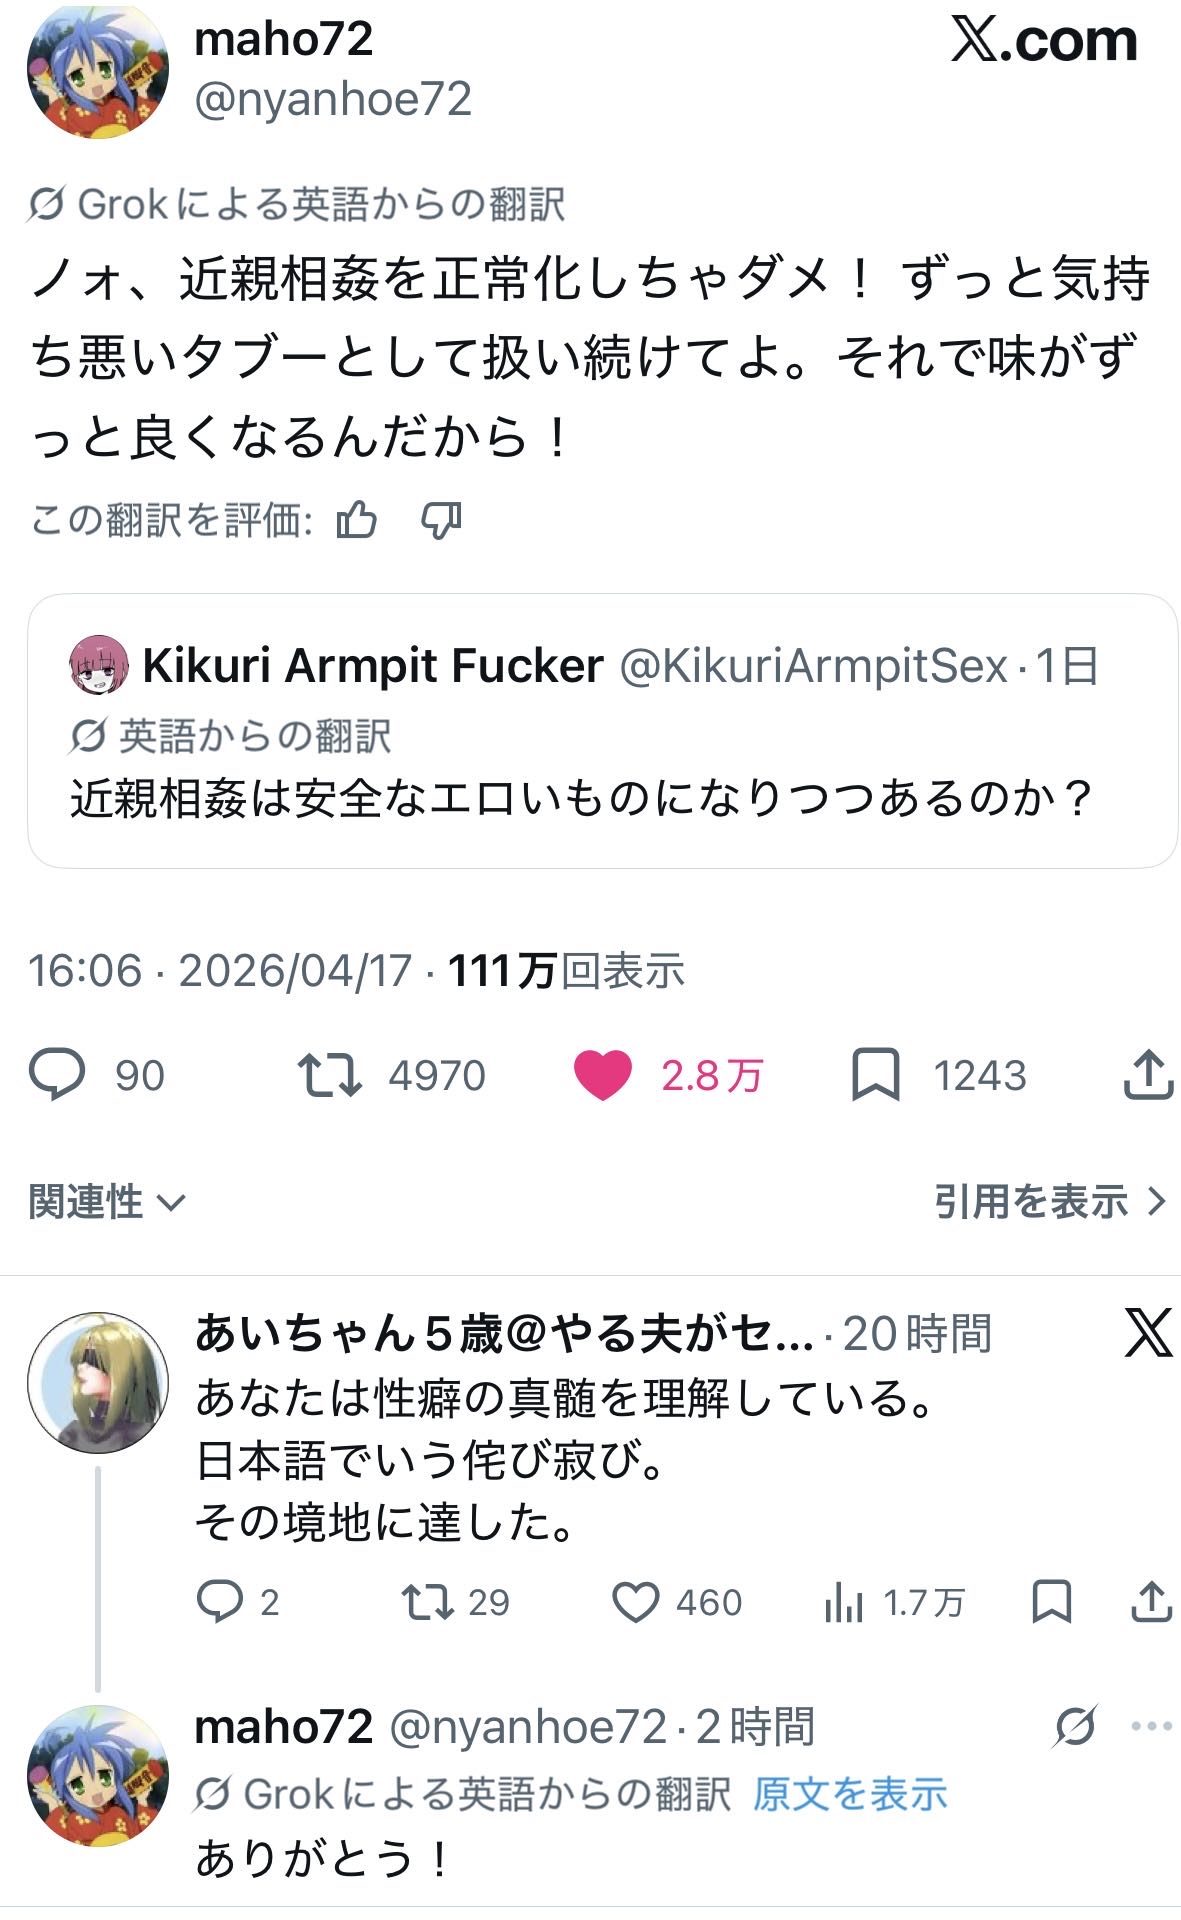The height and width of the screenshot is (1920, 1181).
Task: Toggle bookmark on the main post
Action: tap(876, 1075)
